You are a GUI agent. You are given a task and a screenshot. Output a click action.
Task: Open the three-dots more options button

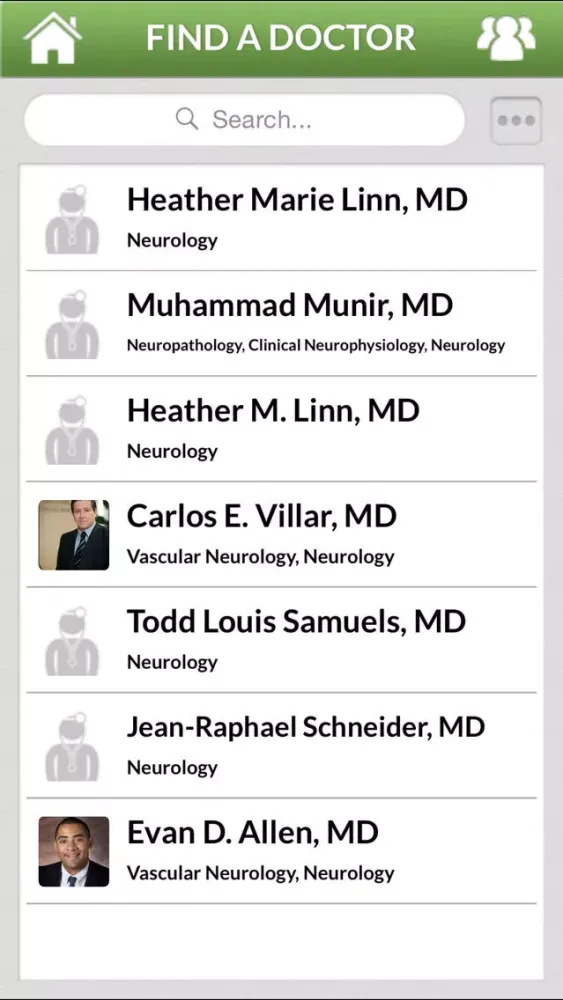[516, 120]
